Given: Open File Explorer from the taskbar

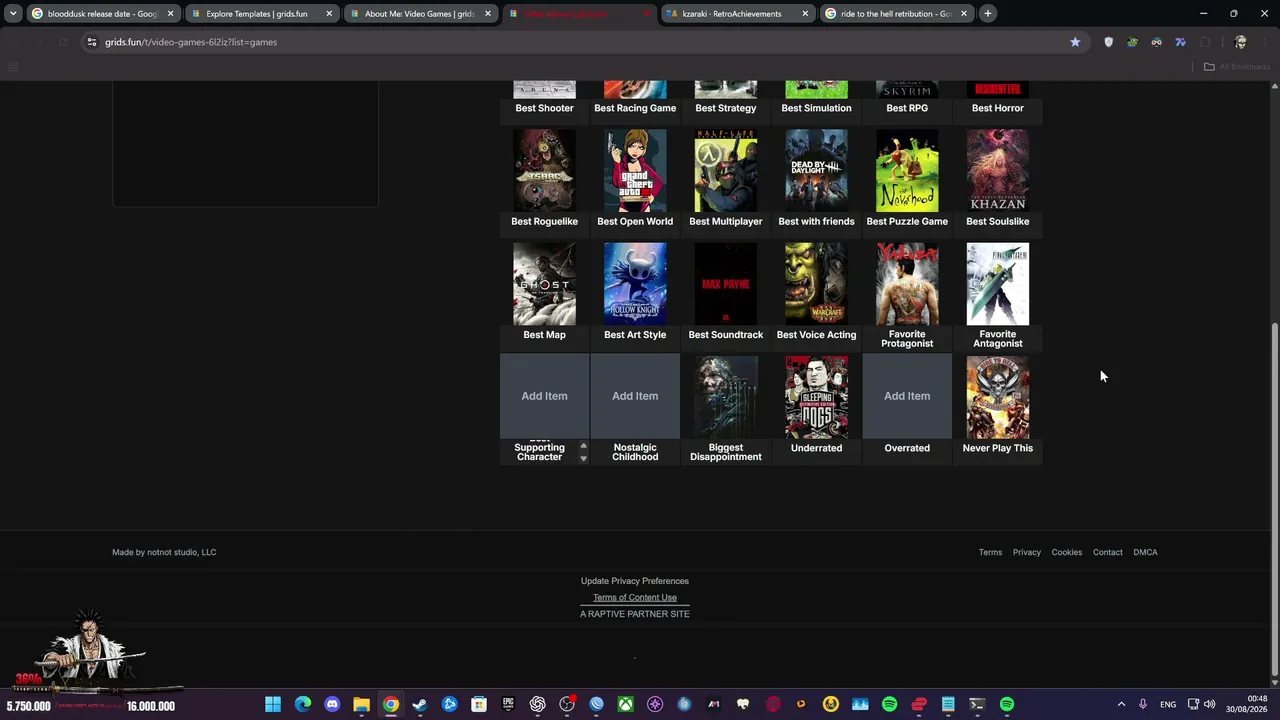Looking at the screenshot, I should pyautogui.click(x=361, y=705).
